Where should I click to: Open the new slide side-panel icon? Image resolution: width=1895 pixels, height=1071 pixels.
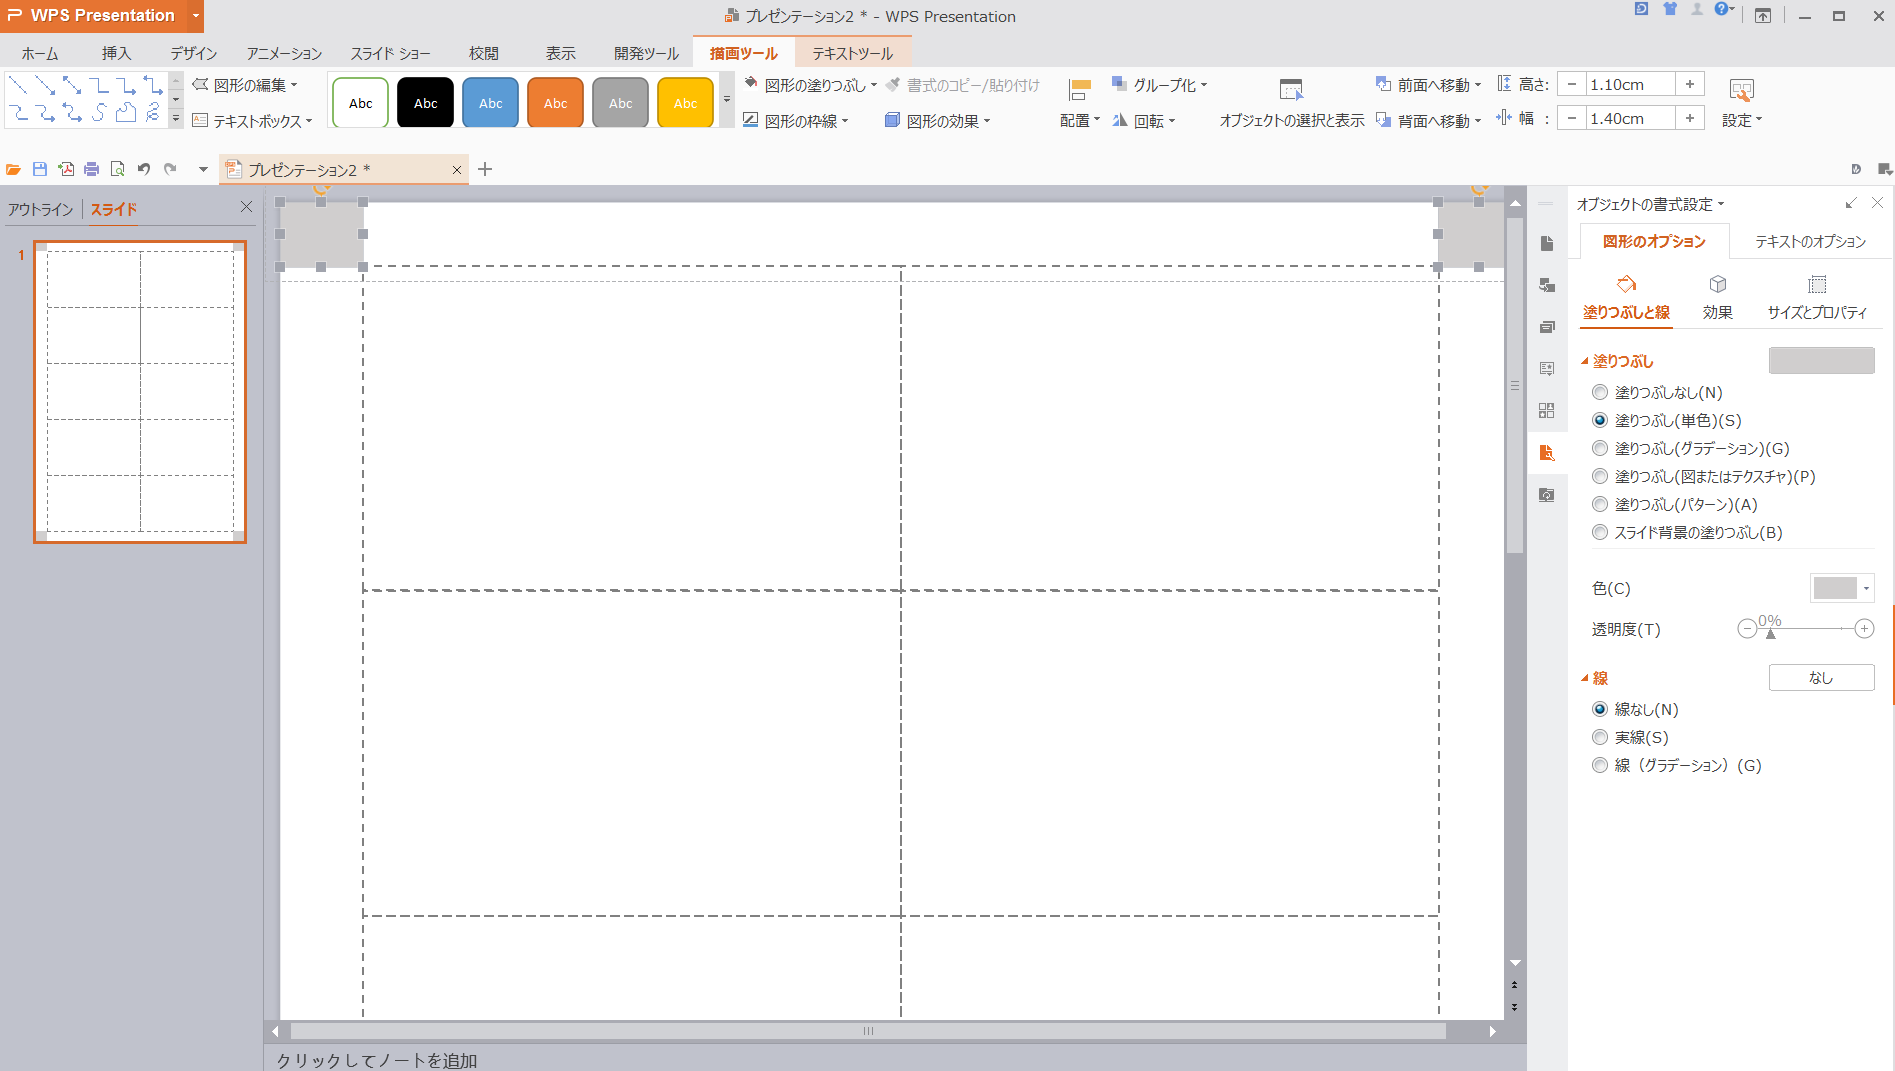pyautogui.click(x=1547, y=244)
